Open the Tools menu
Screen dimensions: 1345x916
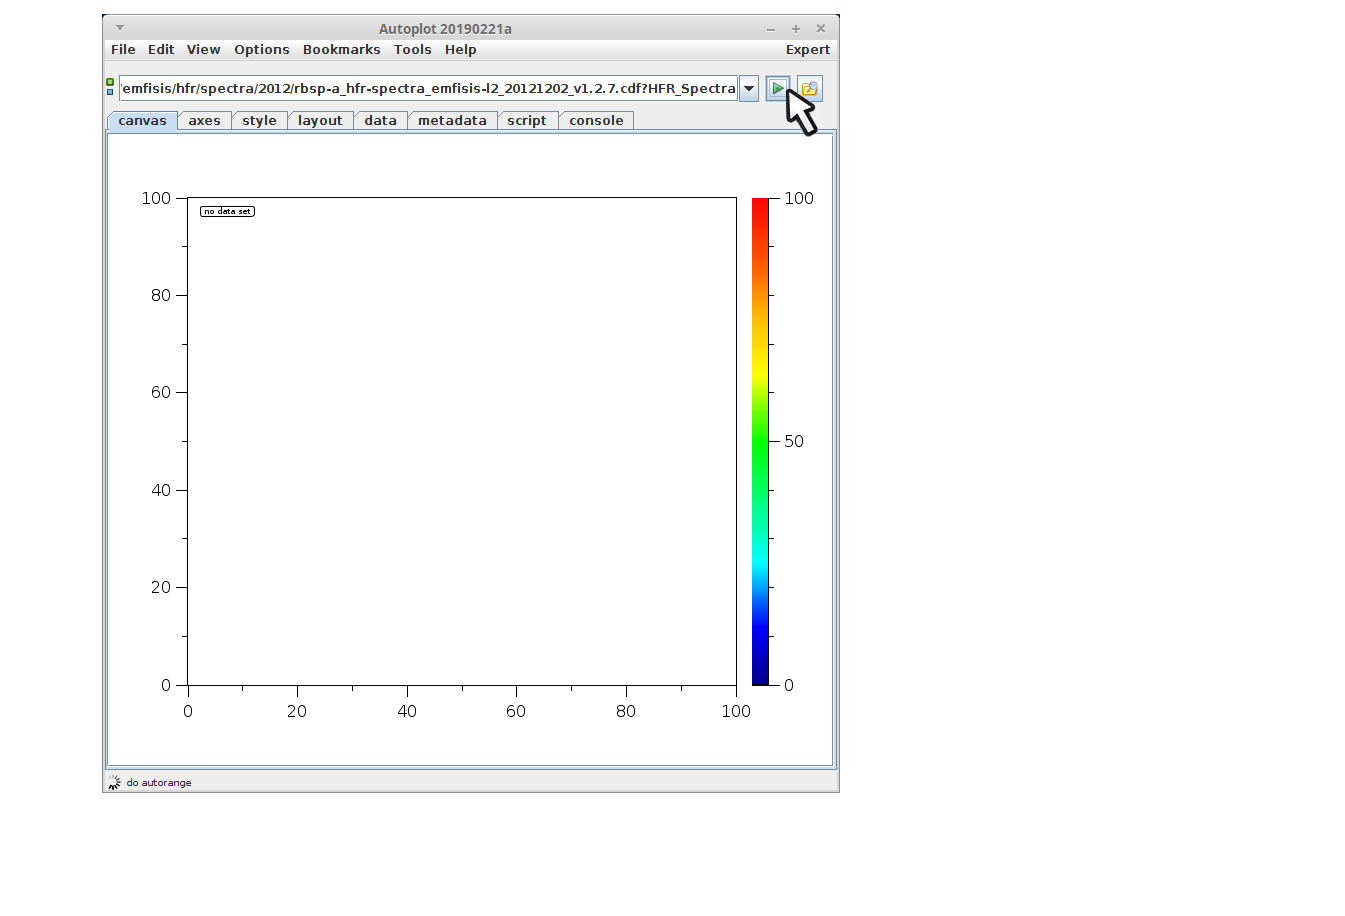pyautogui.click(x=412, y=50)
